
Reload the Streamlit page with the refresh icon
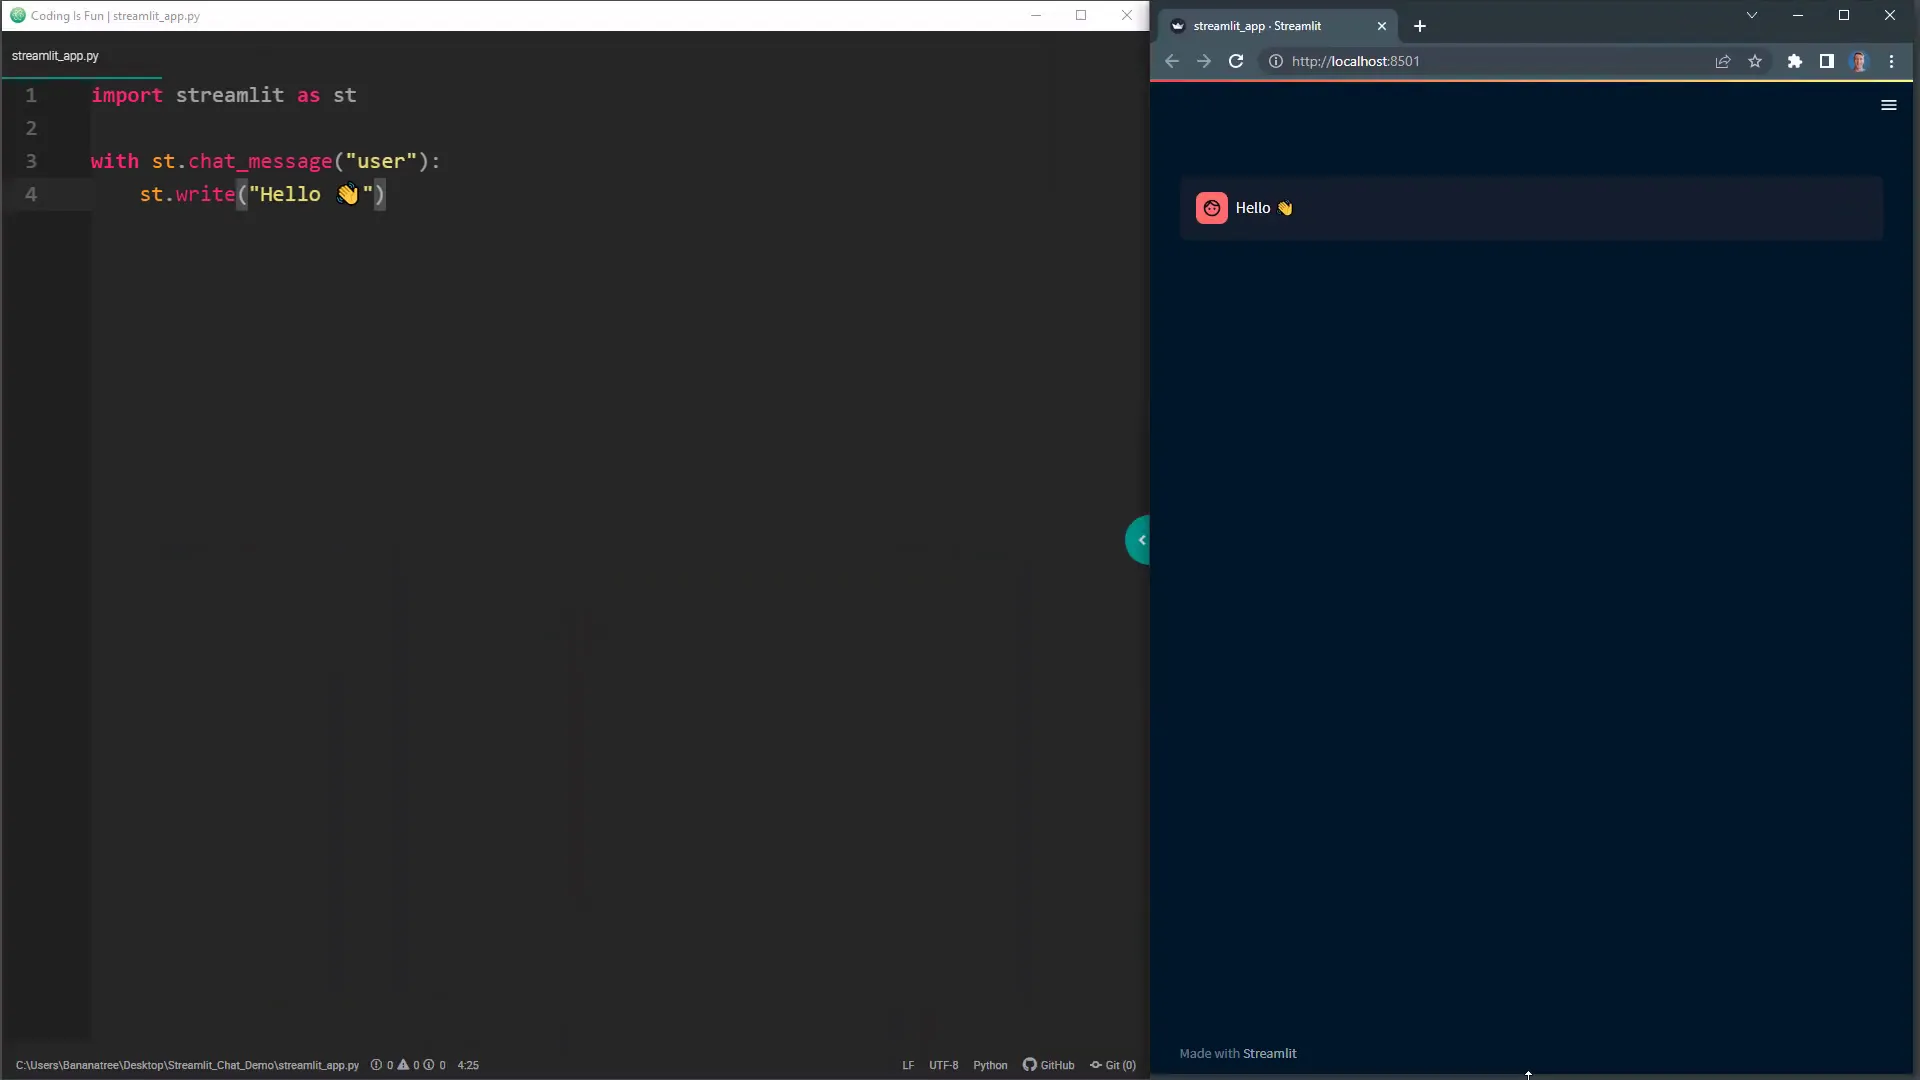[1236, 61]
